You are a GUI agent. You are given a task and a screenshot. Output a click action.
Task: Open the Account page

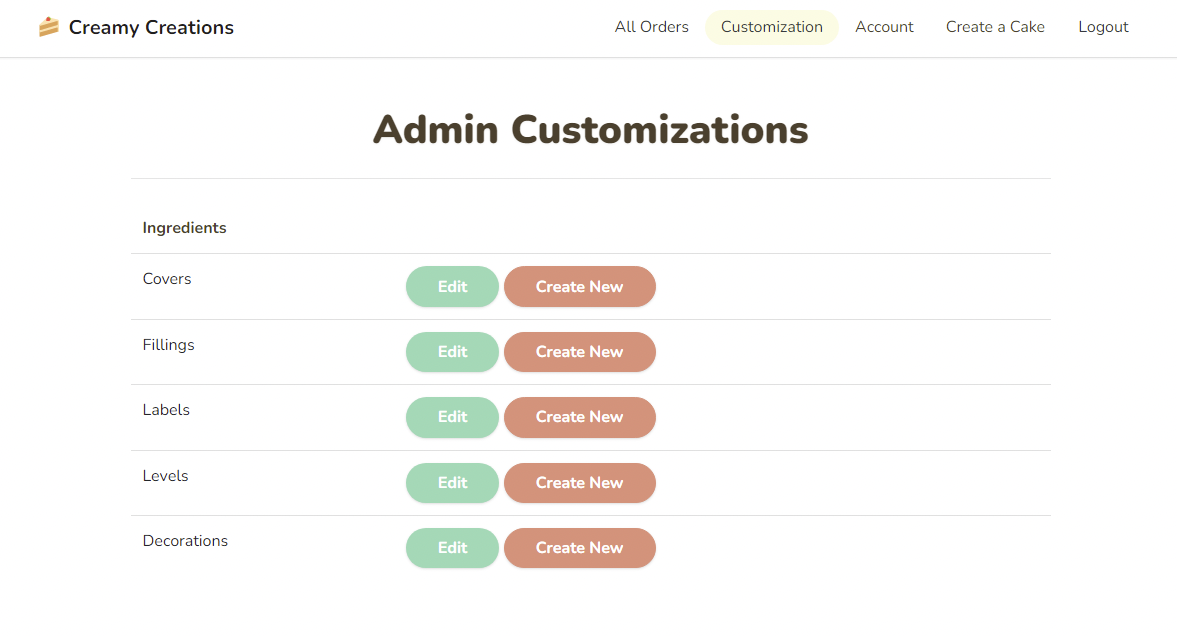(x=884, y=27)
